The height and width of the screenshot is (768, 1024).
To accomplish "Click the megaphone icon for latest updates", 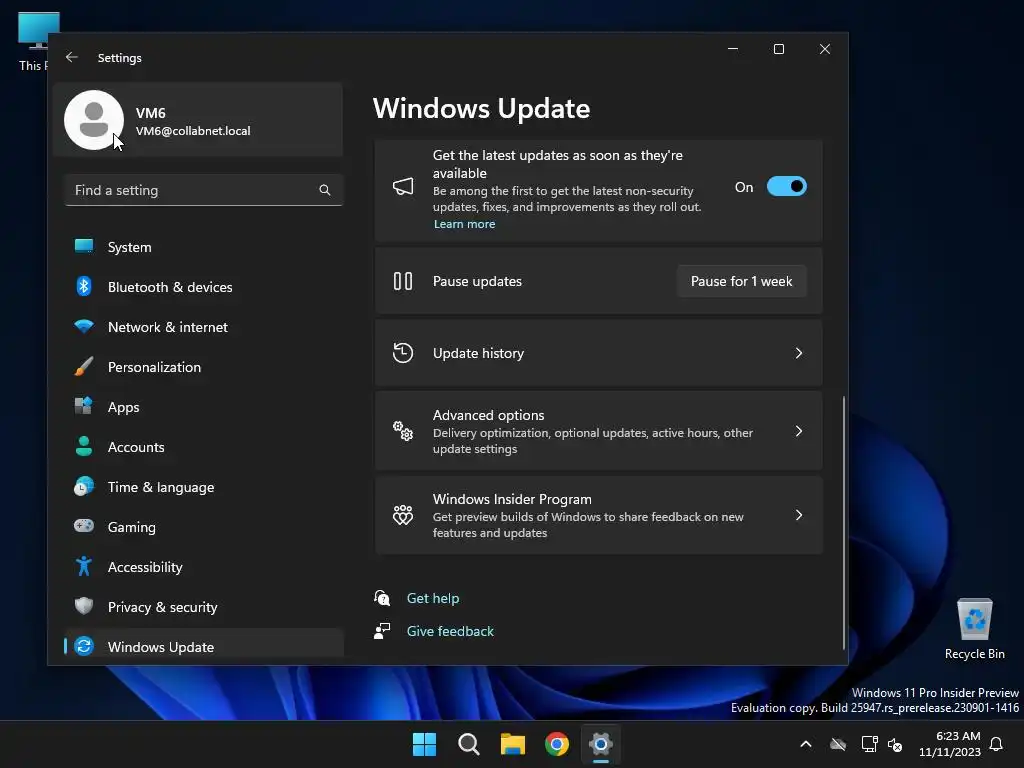I will tap(403, 187).
